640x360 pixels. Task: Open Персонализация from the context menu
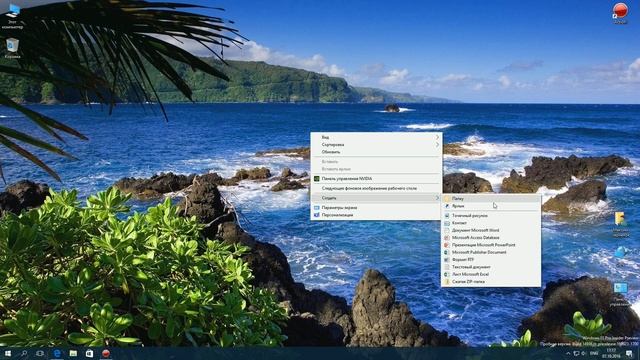[376, 215]
